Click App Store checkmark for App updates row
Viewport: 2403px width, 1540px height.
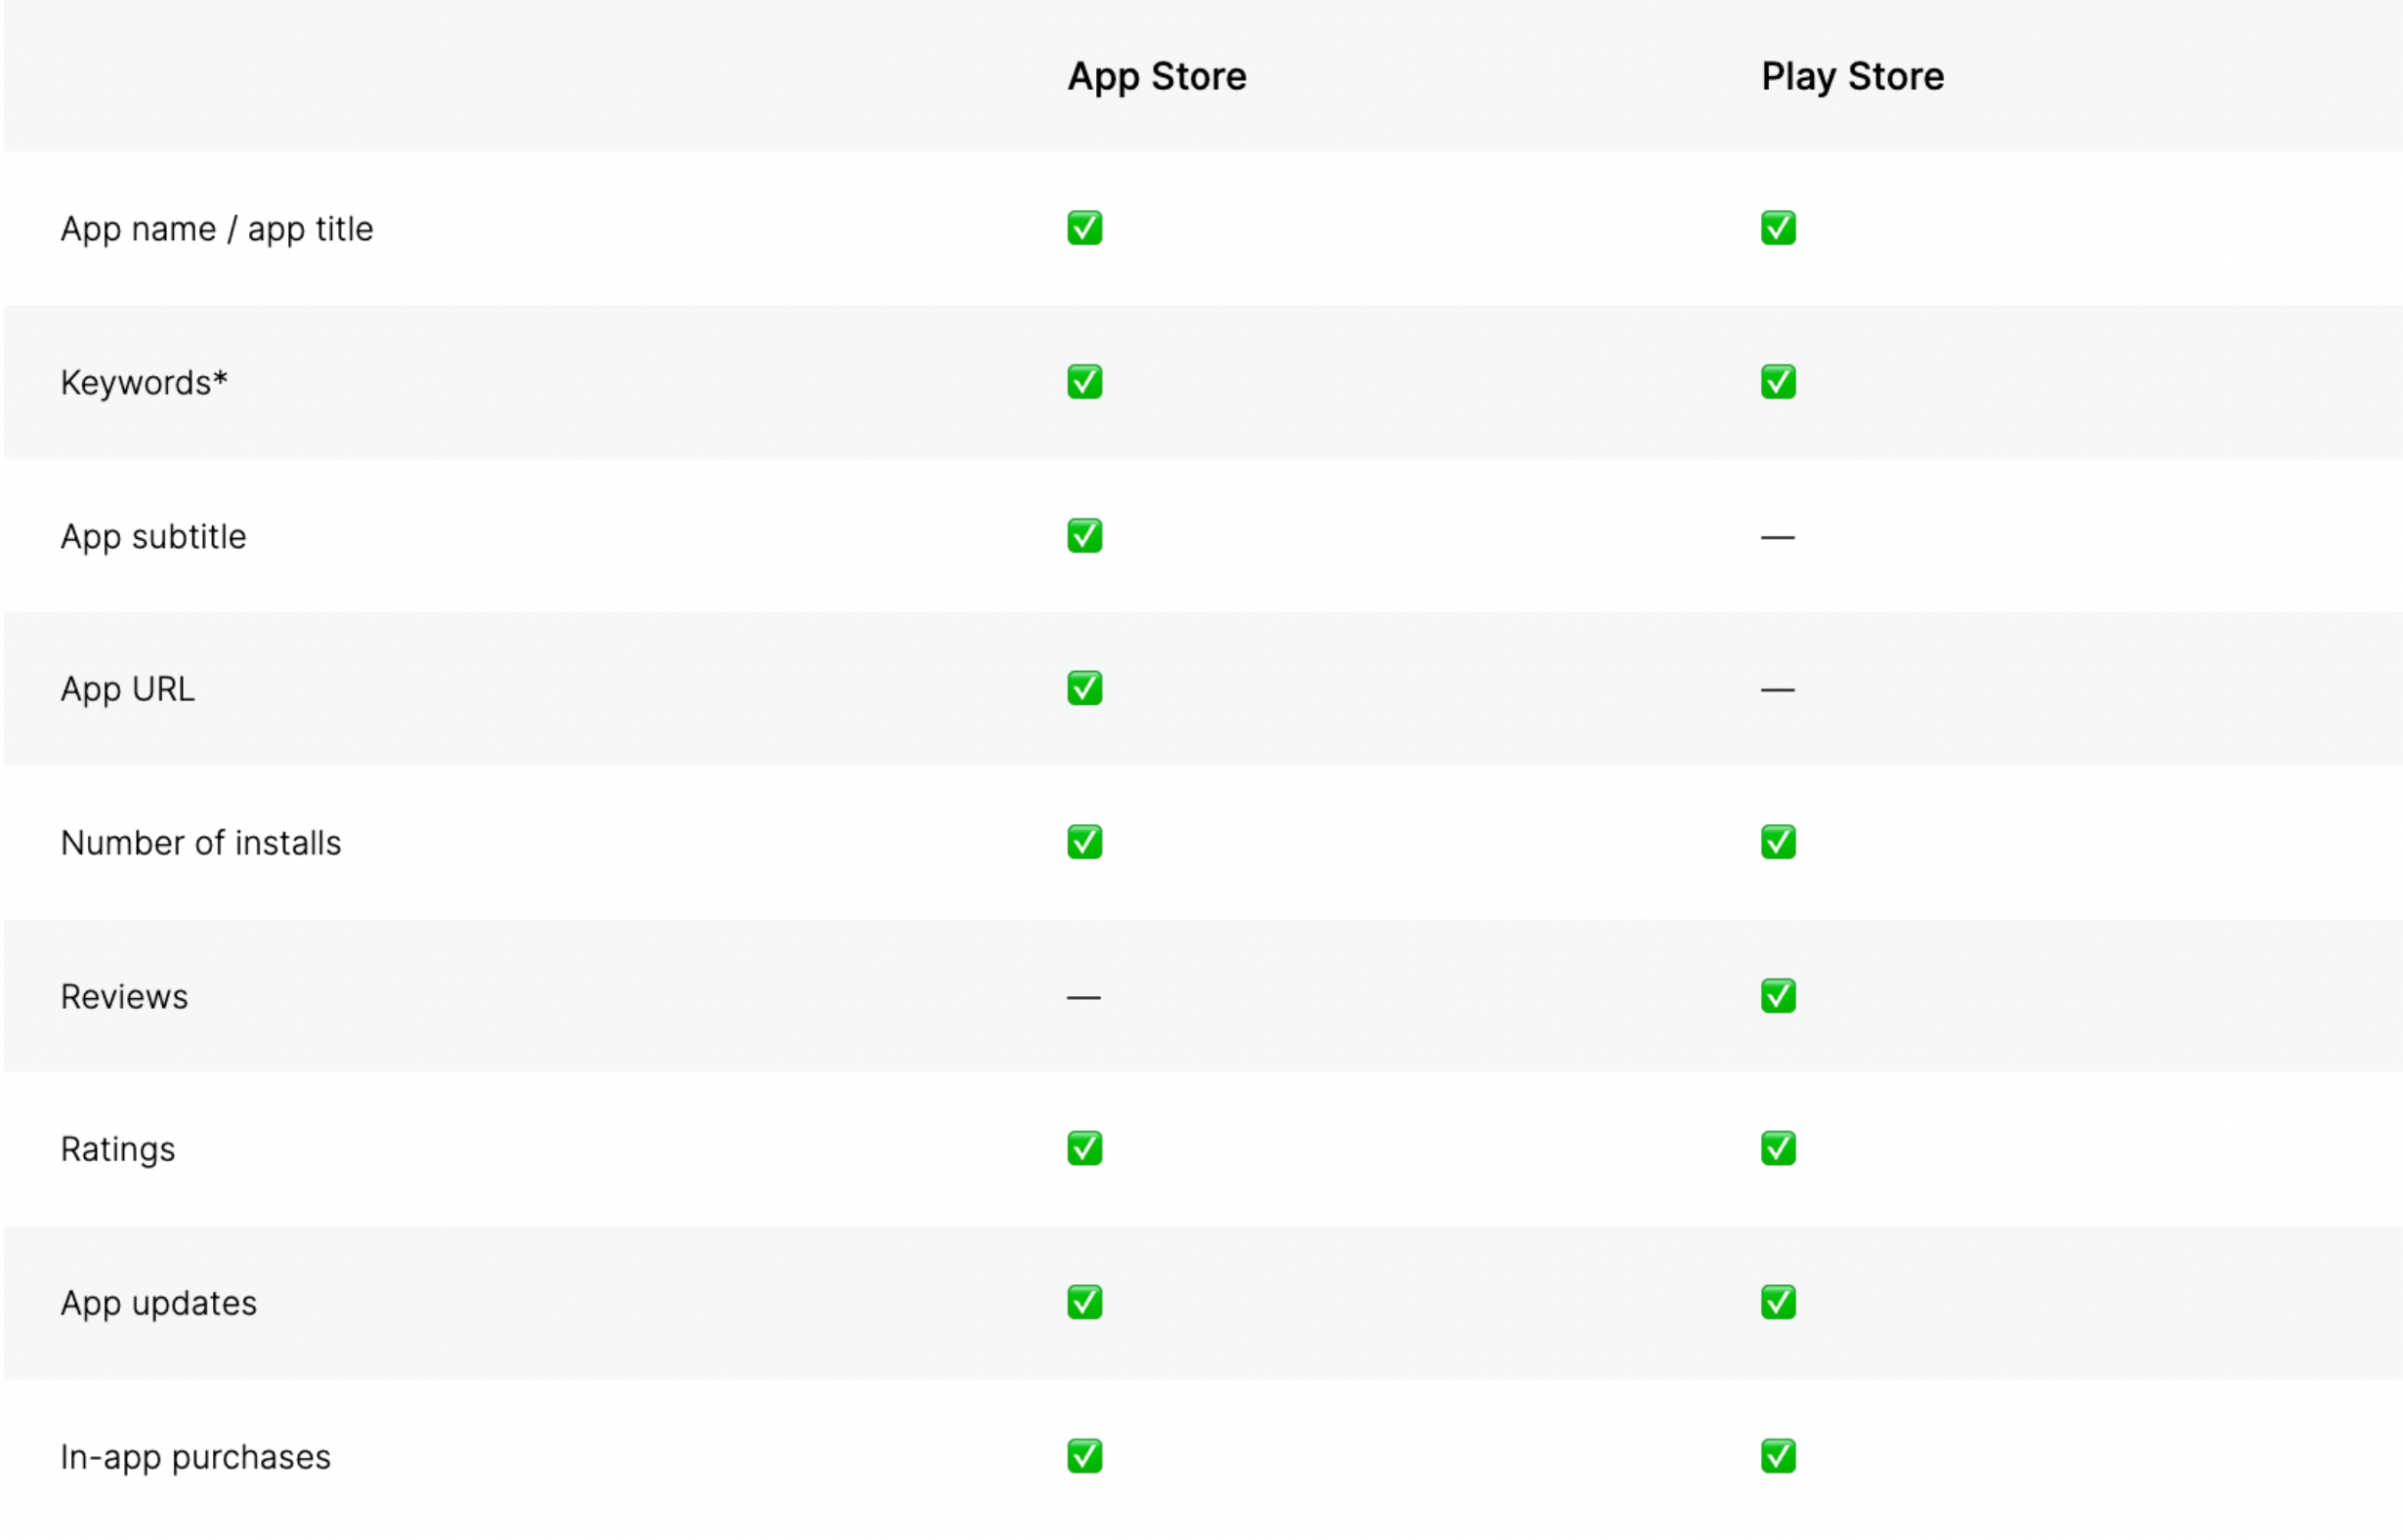coord(1084,1302)
